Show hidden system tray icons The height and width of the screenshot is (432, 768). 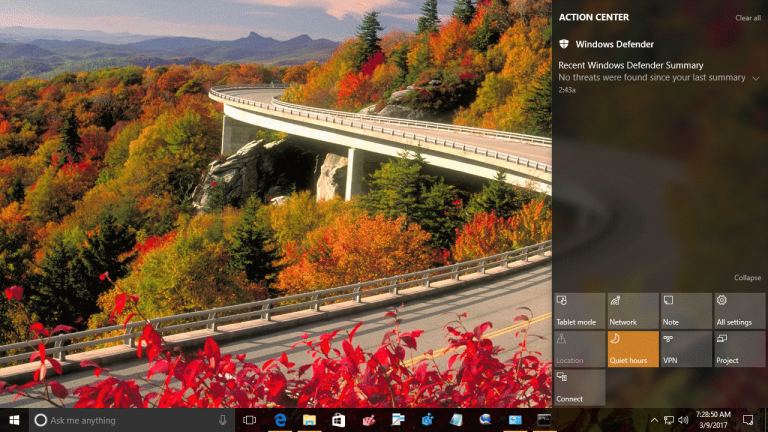click(x=654, y=420)
